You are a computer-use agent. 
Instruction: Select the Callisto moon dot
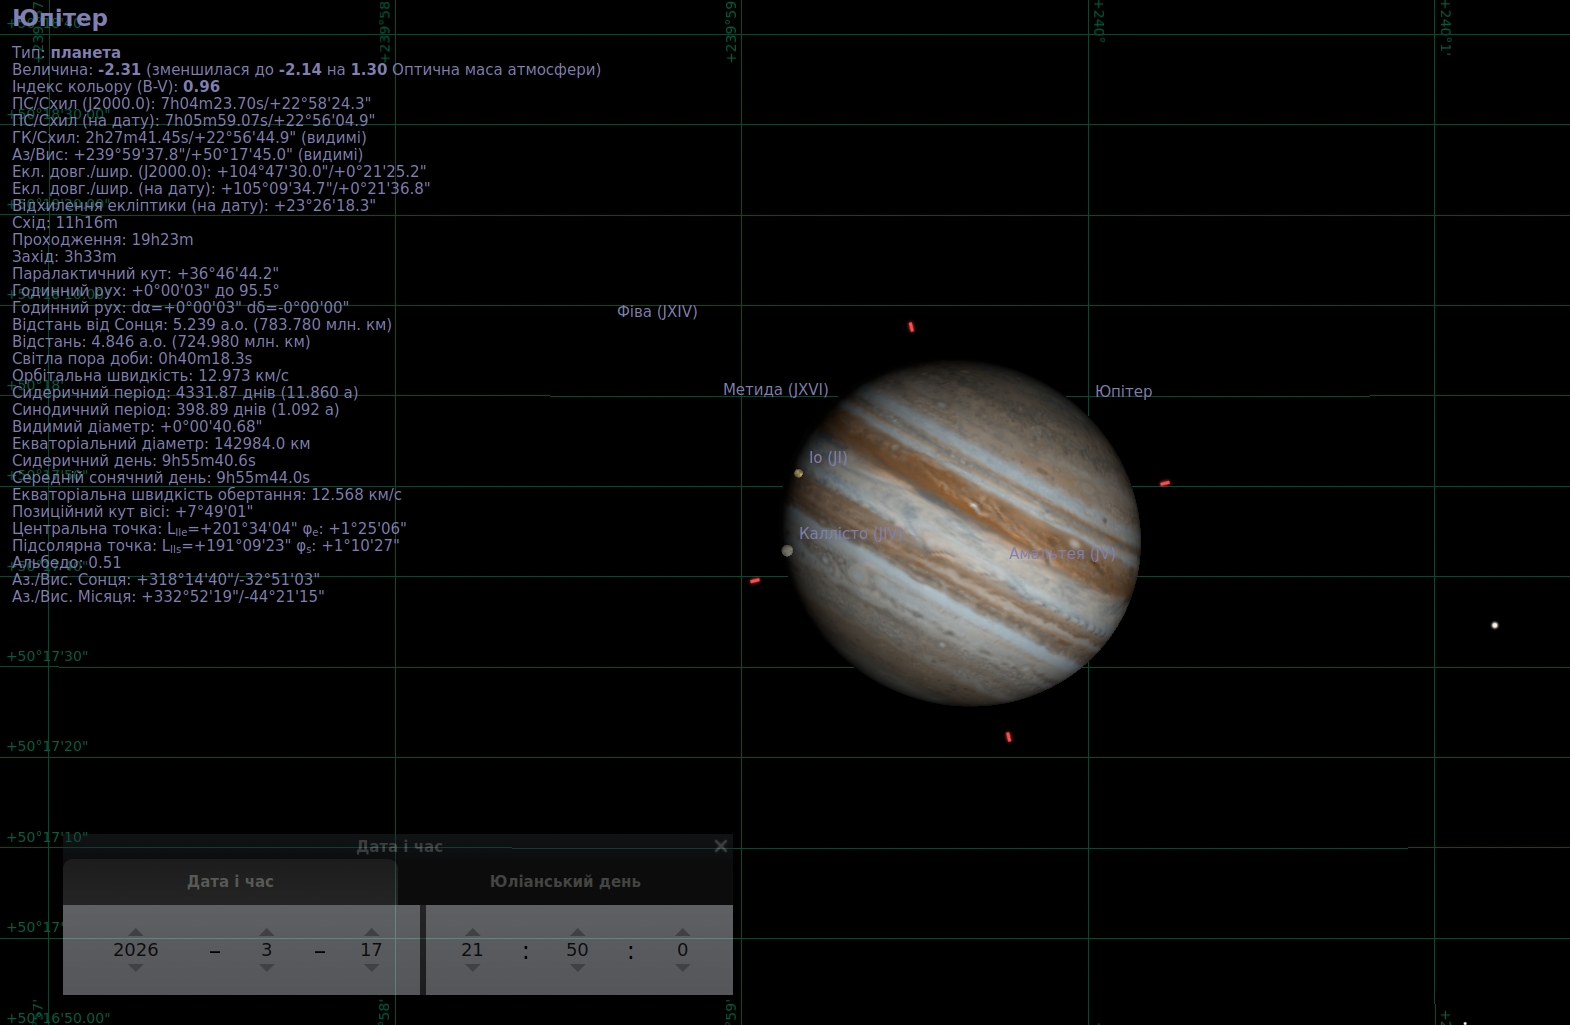coord(787,551)
